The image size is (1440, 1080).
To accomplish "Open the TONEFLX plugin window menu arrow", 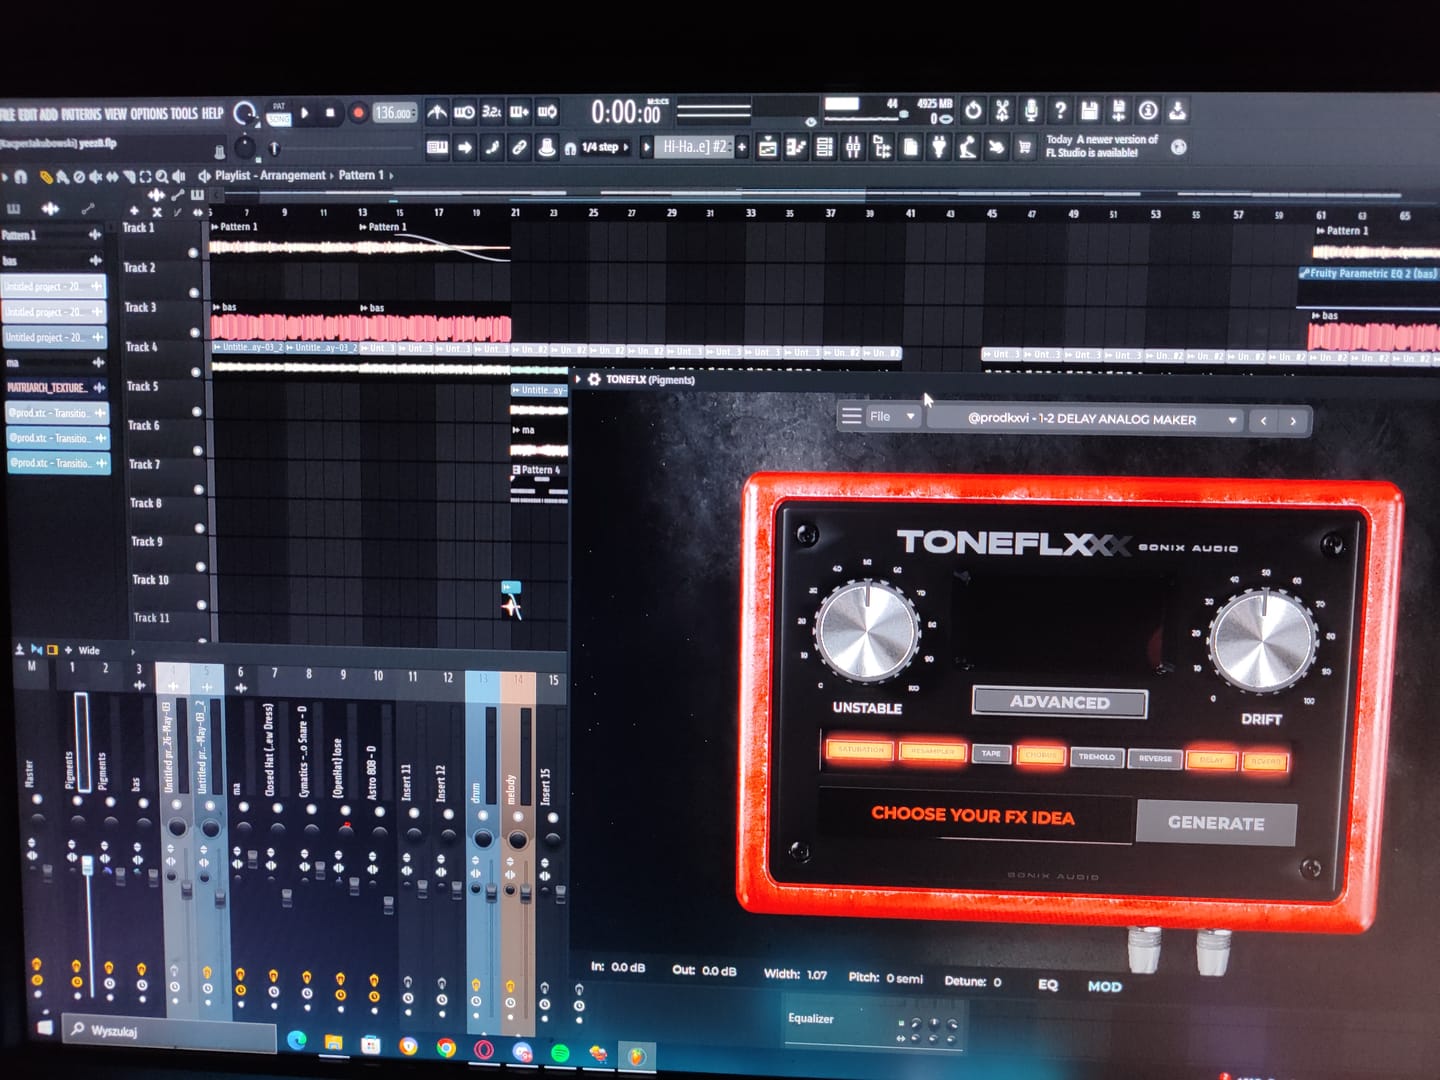I will coord(578,379).
